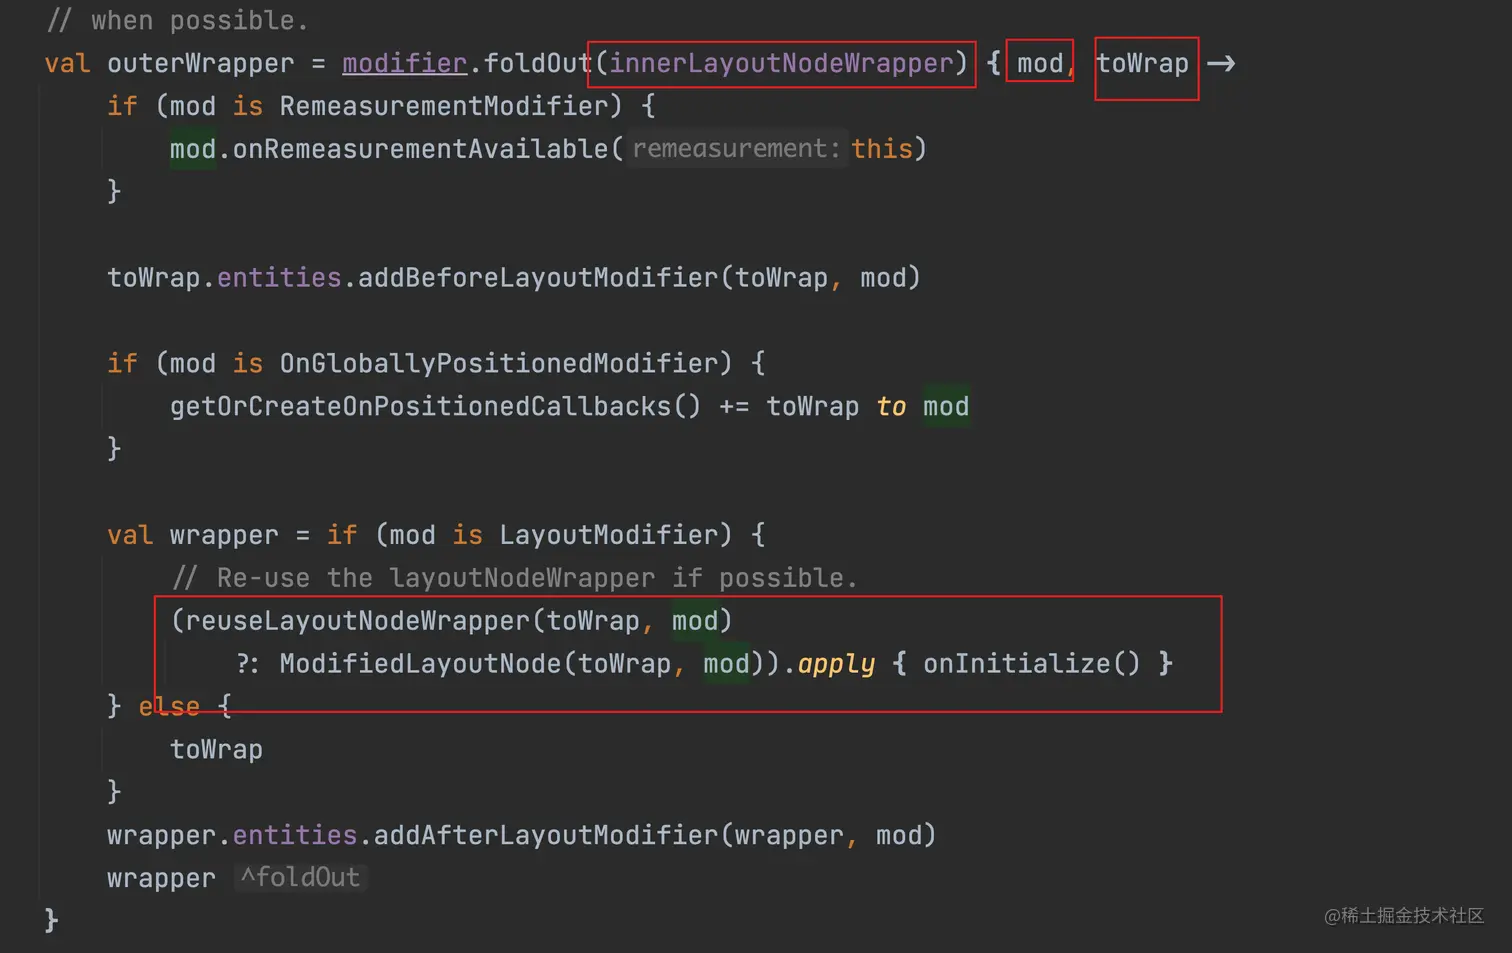The height and width of the screenshot is (953, 1512).
Task: Click the italic 'to' infix keyword
Action: click(891, 407)
